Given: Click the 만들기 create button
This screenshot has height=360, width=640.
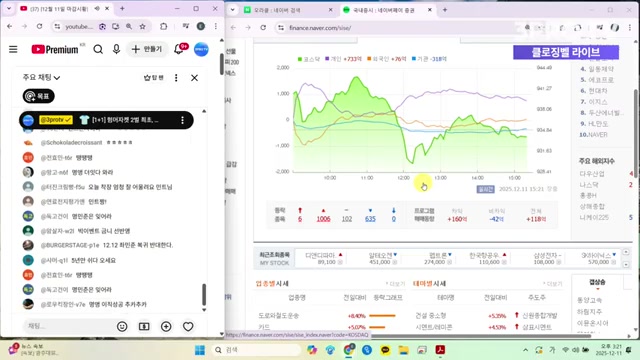Looking at the screenshot, I should [147, 49].
